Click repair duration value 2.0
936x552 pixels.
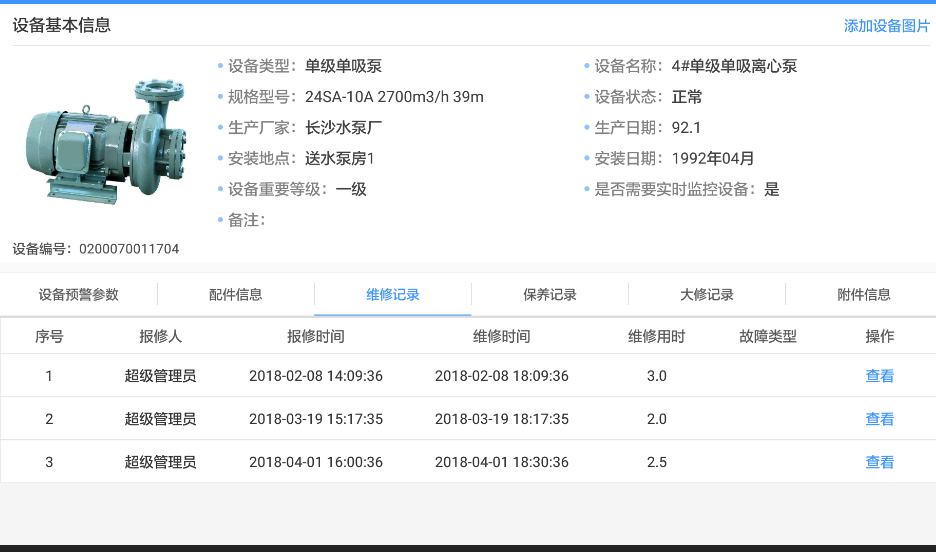(657, 419)
